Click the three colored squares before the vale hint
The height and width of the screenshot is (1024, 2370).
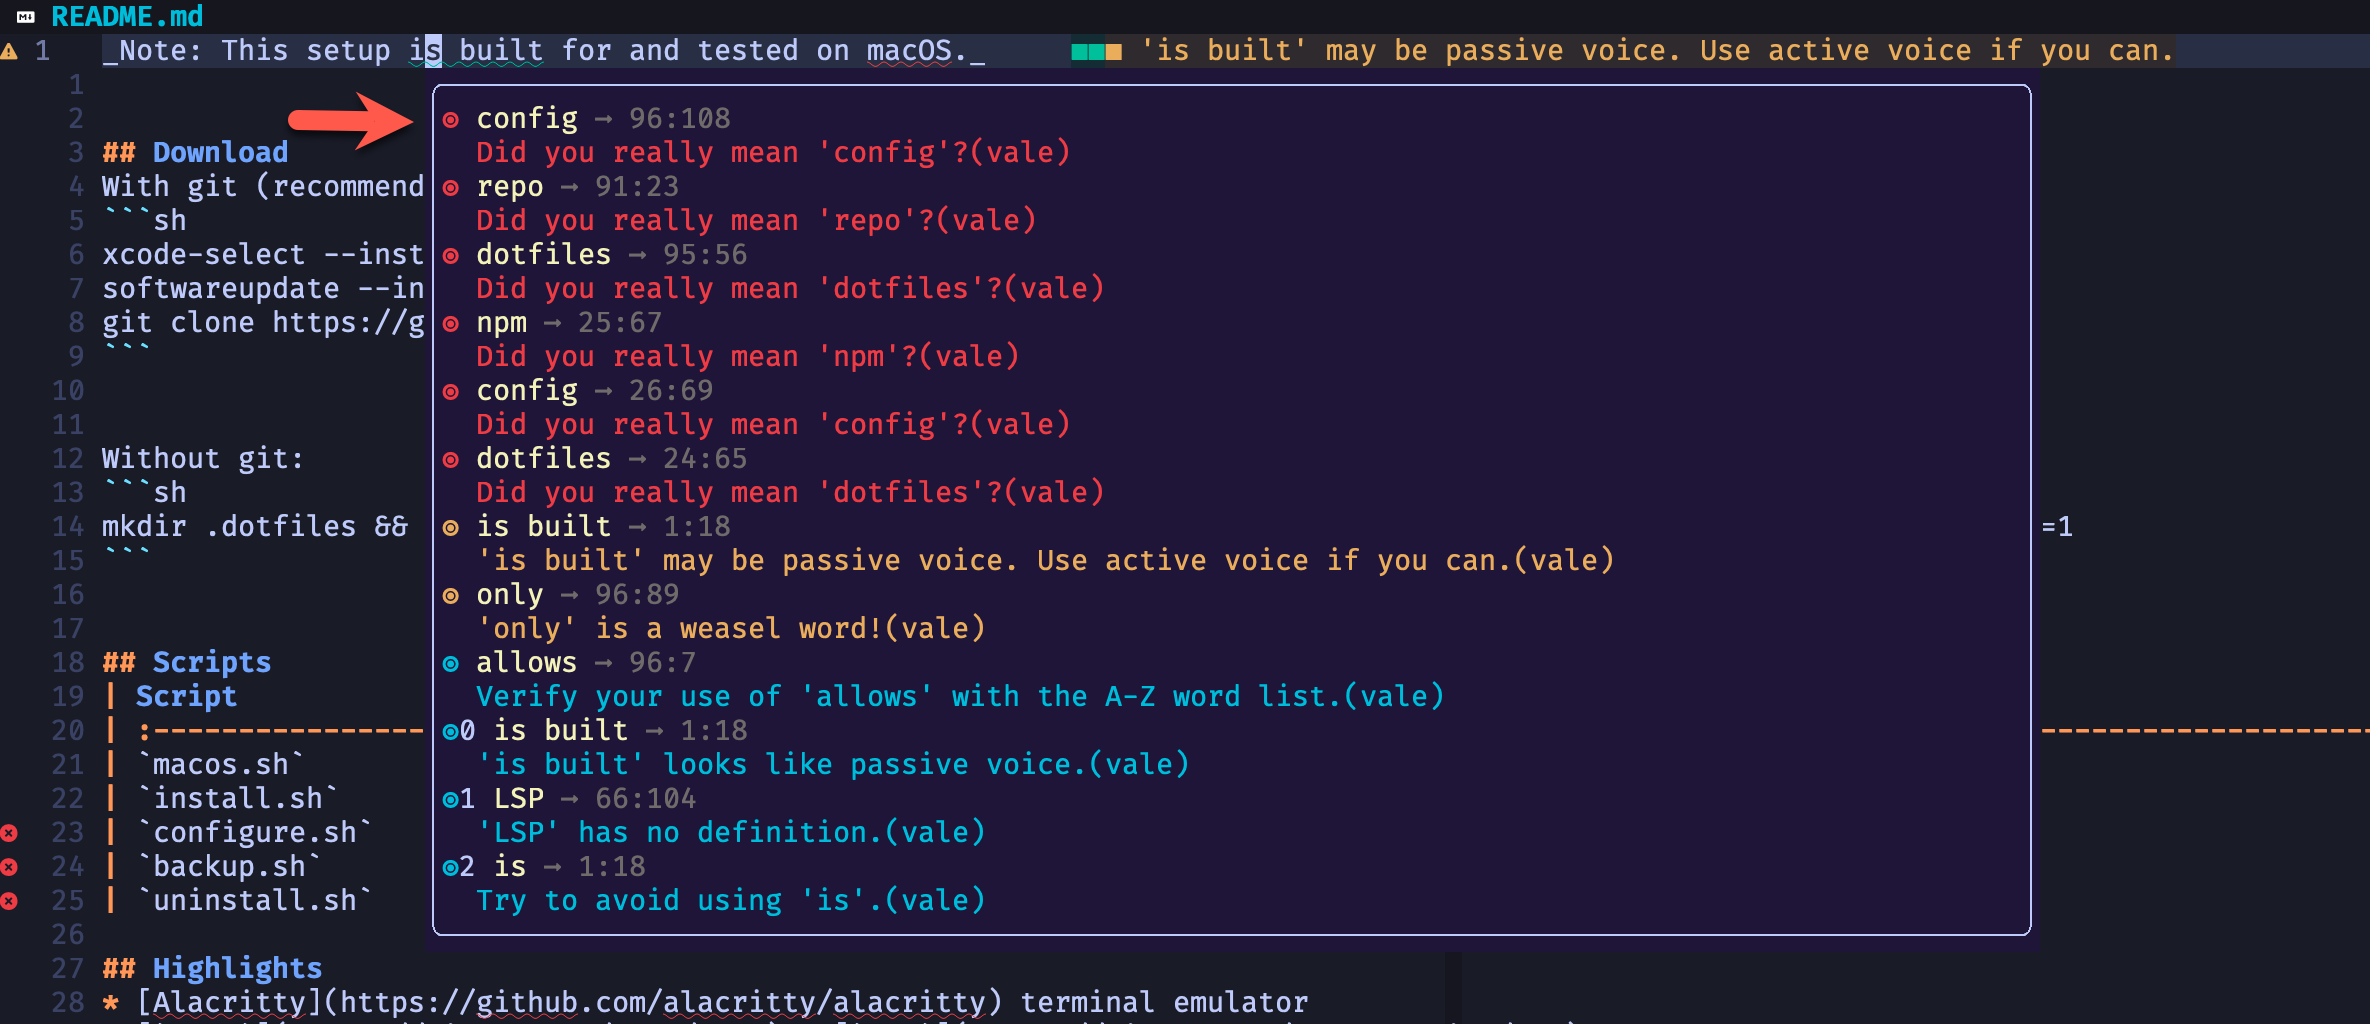pos(1097,50)
